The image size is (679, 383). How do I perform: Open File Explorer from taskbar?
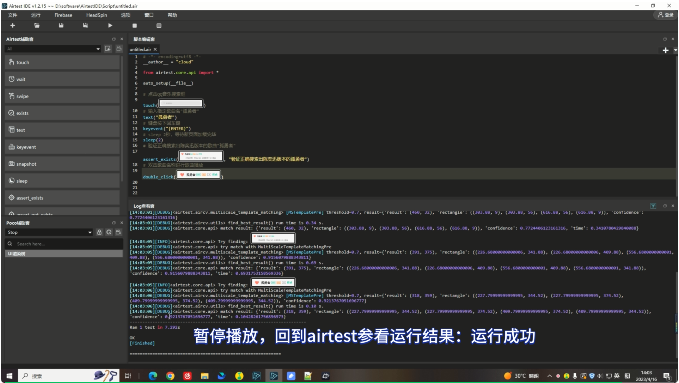pyautogui.click(x=204, y=376)
